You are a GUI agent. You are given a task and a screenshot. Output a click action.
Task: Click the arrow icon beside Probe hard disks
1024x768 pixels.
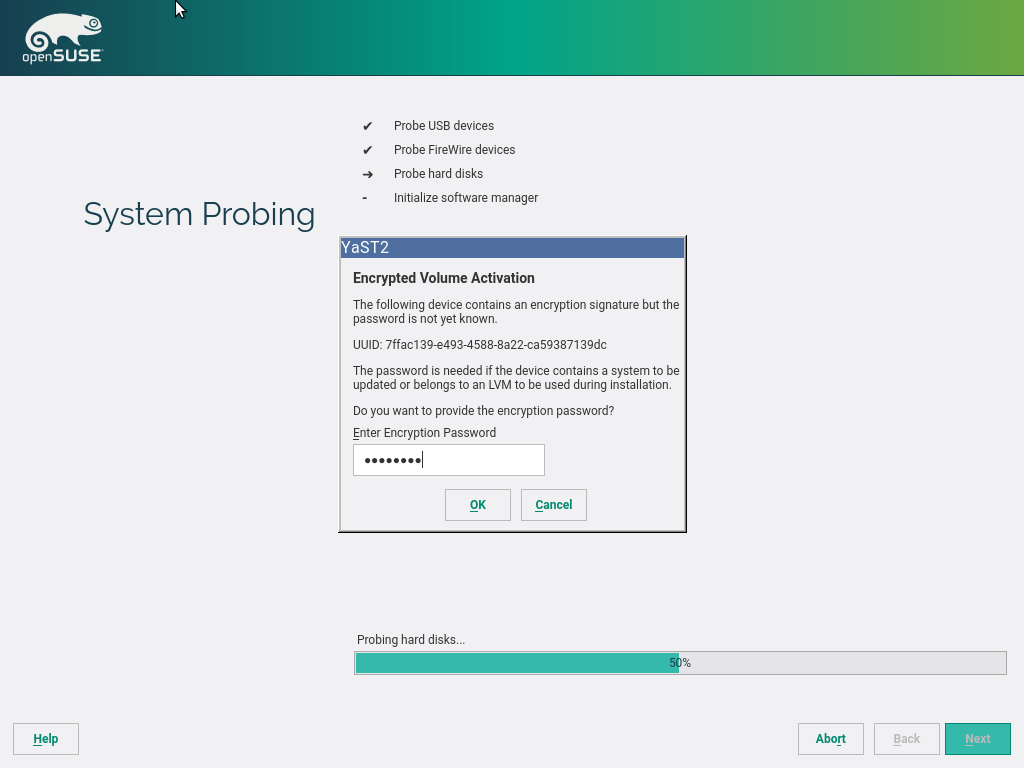point(367,174)
